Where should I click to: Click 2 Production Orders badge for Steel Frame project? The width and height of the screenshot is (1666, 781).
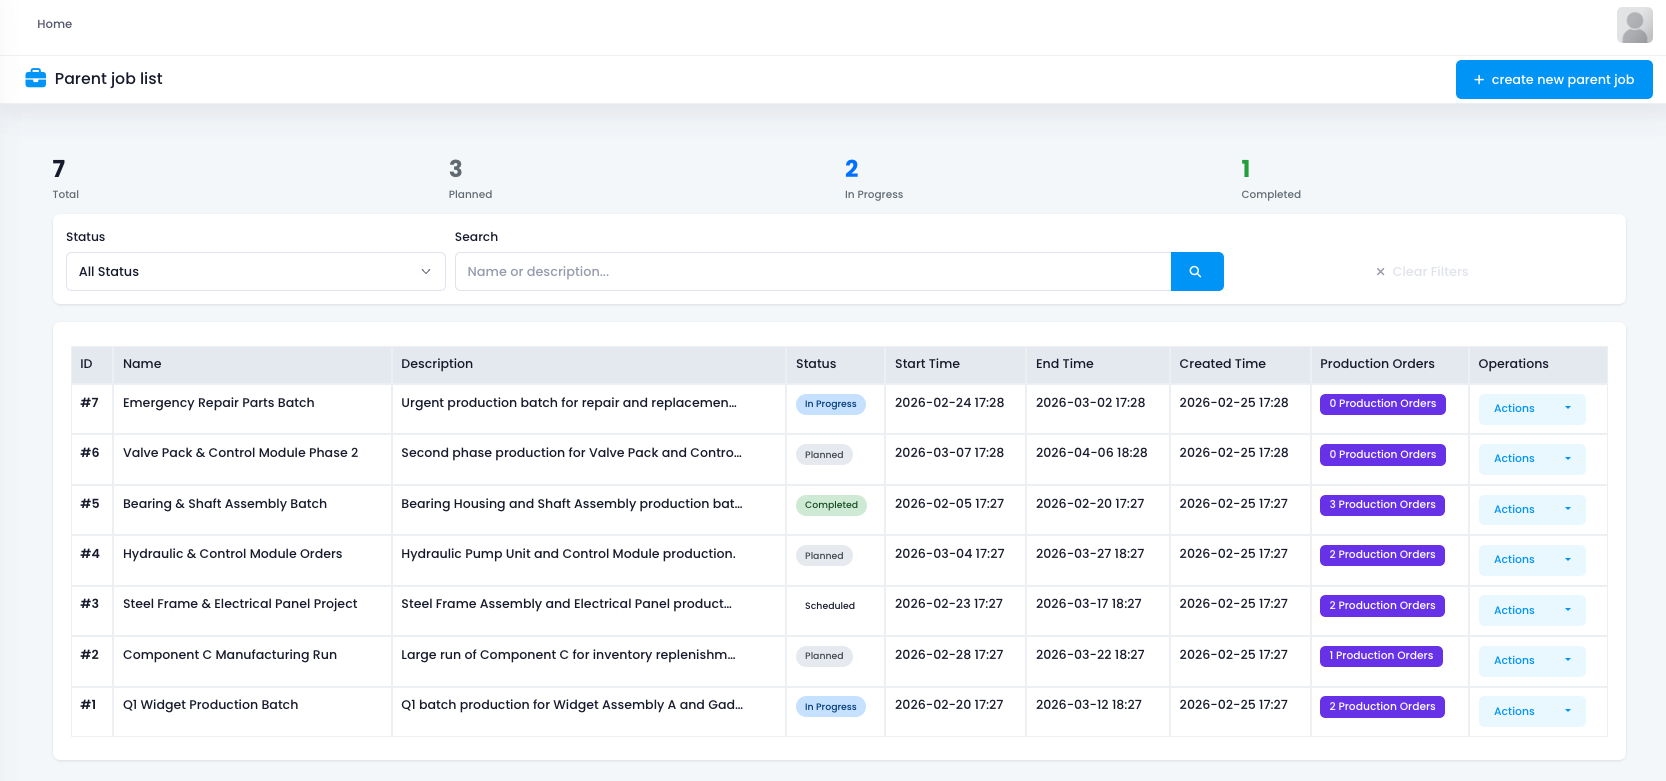[x=1382, y=606]
